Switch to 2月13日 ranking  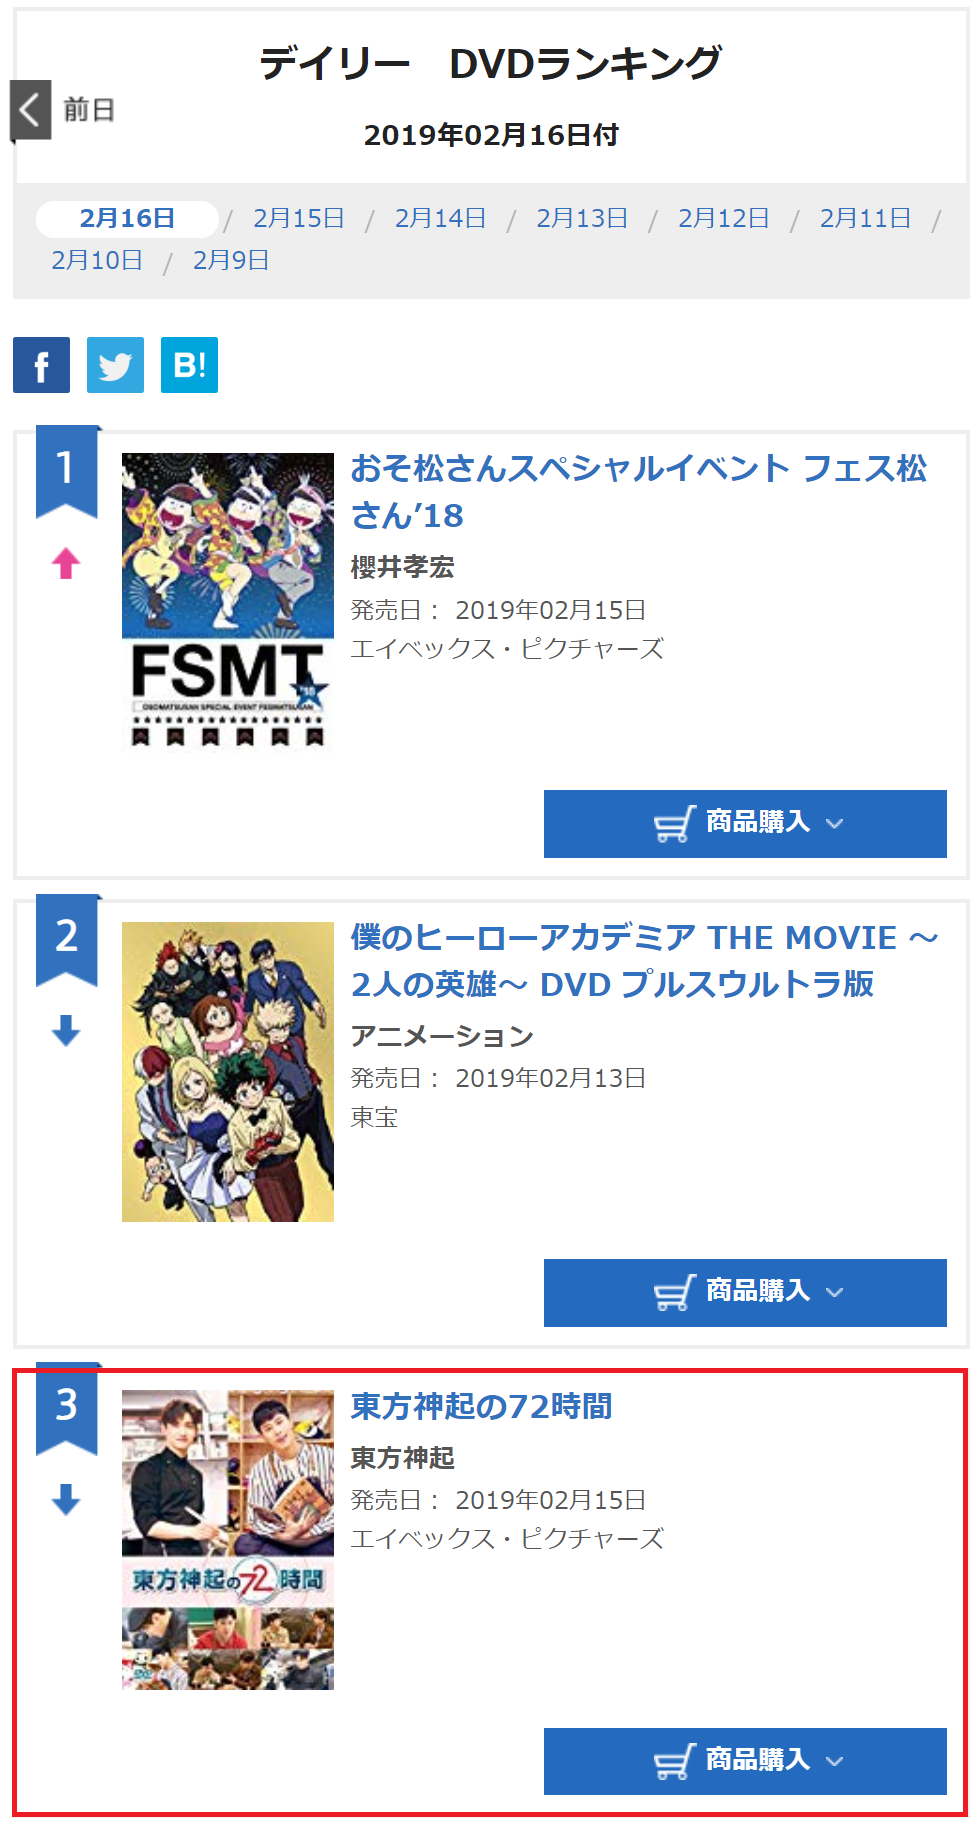click(x=582, y=218)
